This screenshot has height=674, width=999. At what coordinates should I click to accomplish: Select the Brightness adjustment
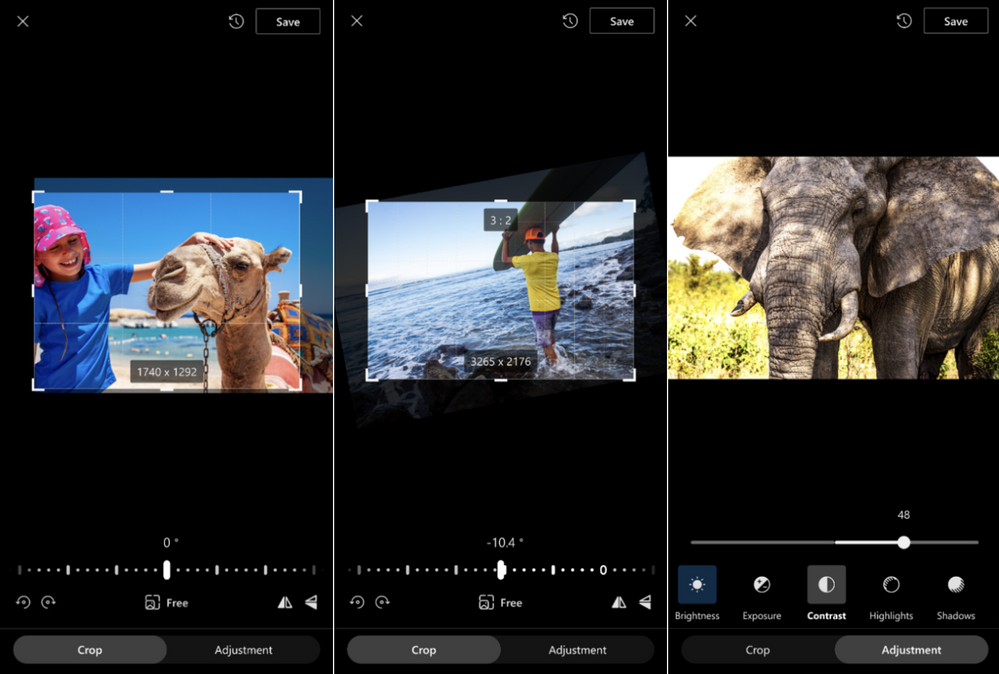pos(697,593)
